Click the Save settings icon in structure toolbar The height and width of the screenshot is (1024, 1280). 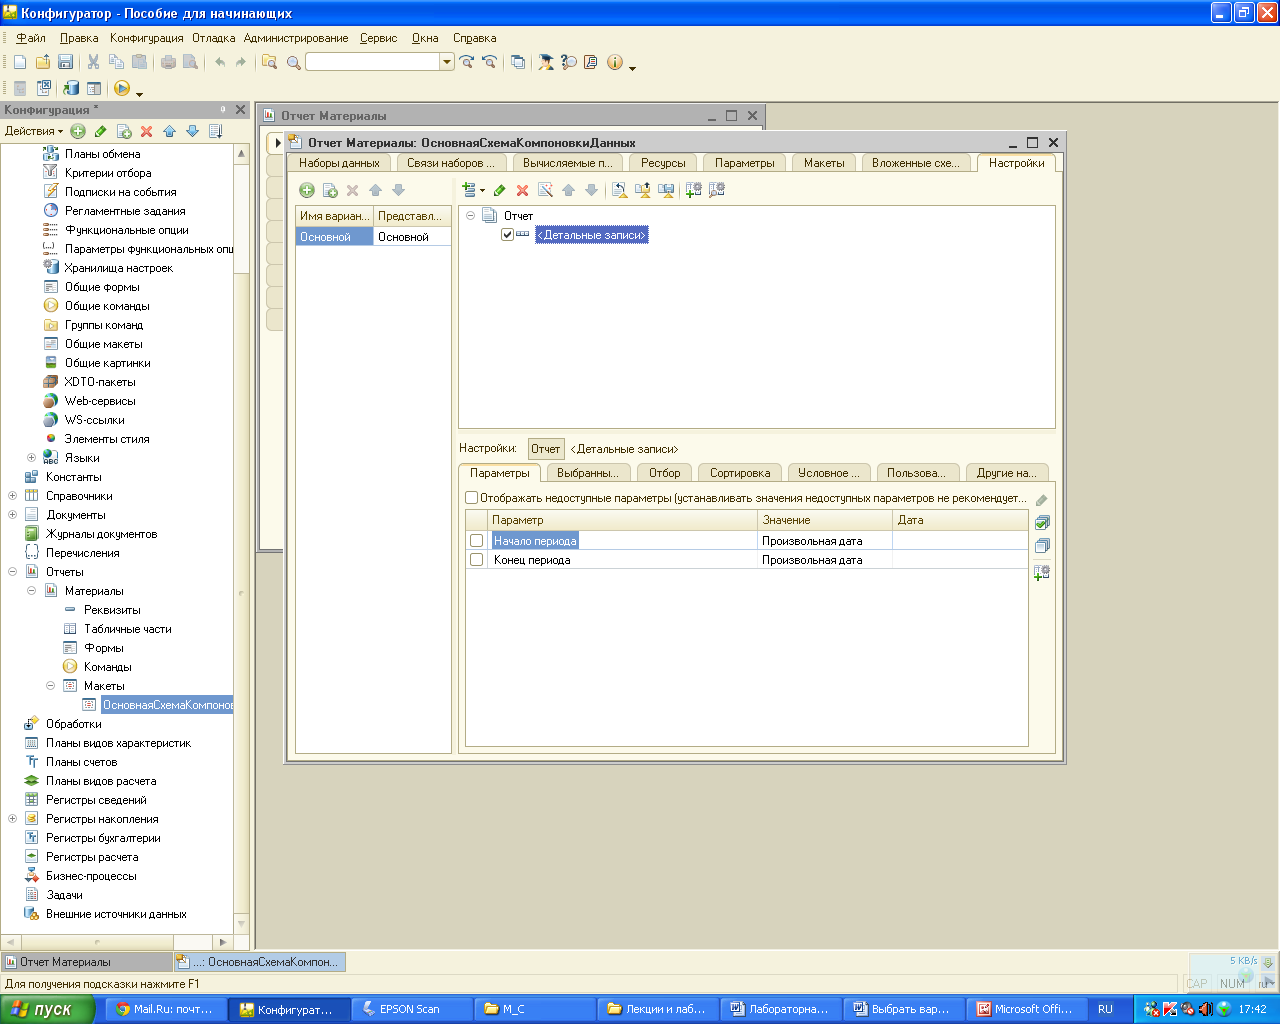tap(666, 190)
